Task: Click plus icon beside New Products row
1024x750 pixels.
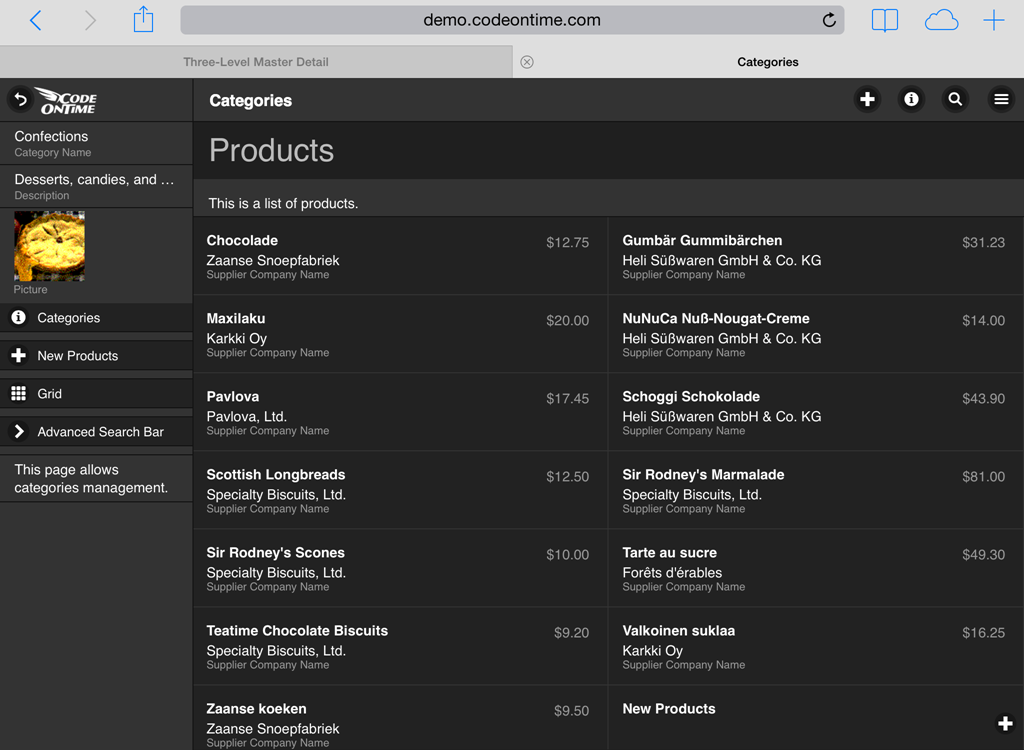Action: (1005, 723)
